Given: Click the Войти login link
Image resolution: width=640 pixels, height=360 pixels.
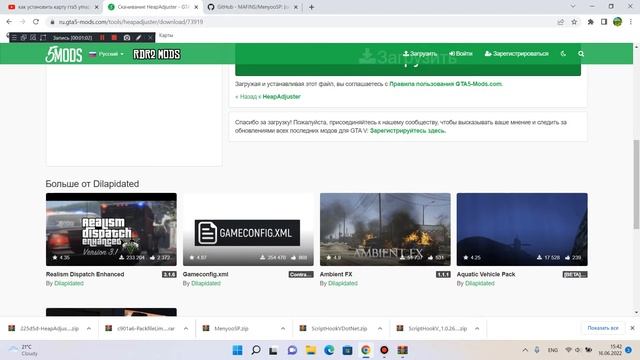Looking at the screenshot, I should tap(460, 53).
